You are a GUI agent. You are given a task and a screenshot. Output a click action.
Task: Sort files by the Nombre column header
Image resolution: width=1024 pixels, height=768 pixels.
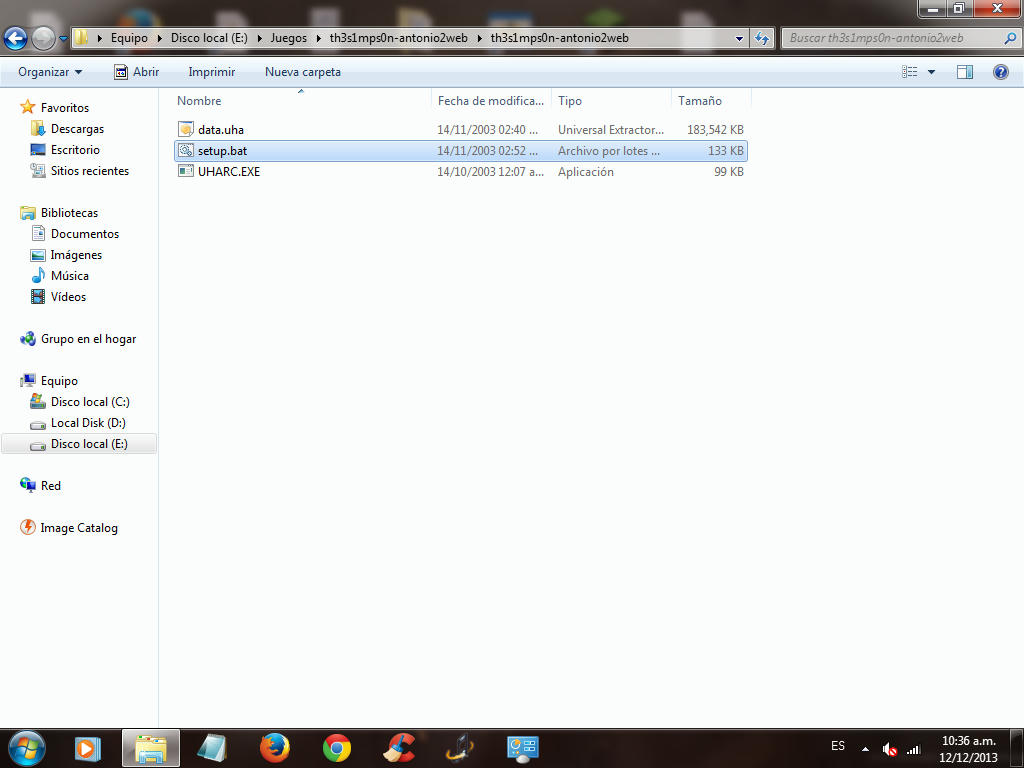tap(200, 101)
